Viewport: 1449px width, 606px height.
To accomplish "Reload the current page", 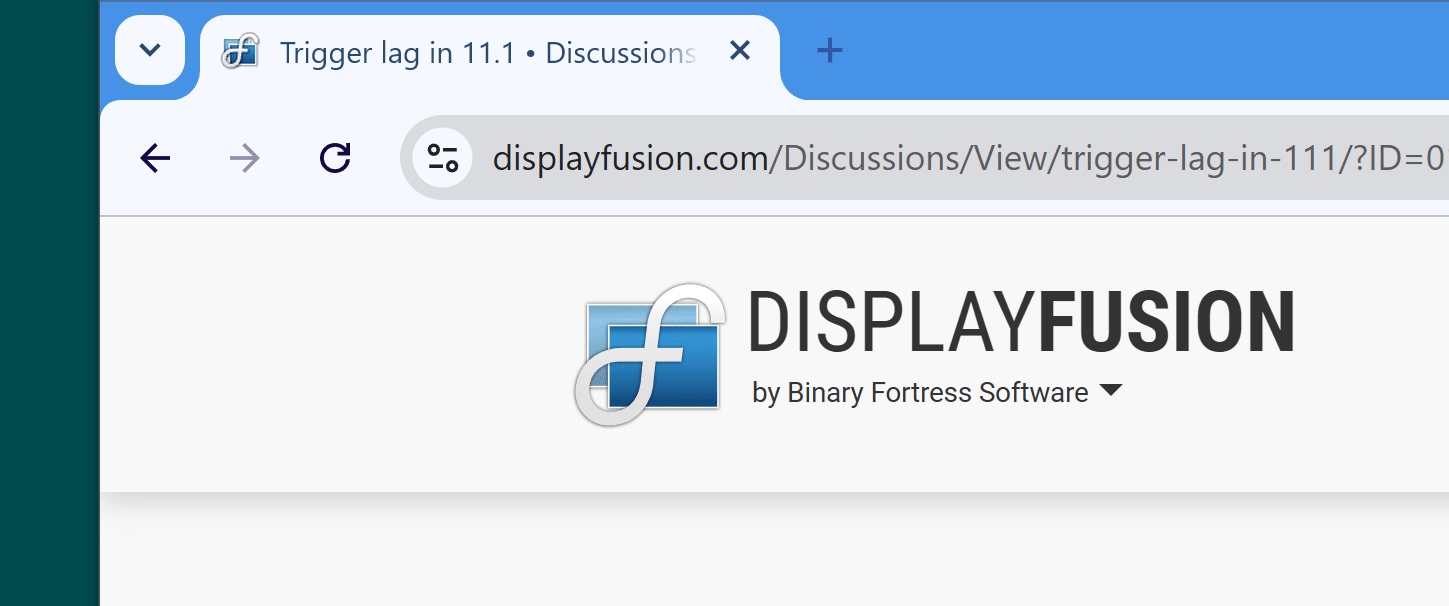I will [334, 158].
